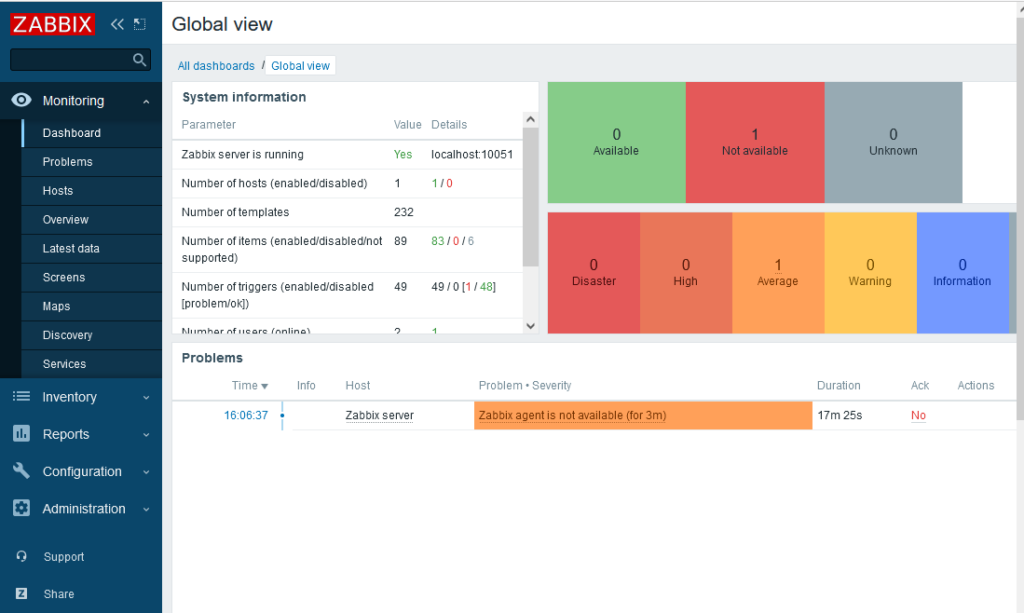Open Latest data in the Monitoring menu

71,248
